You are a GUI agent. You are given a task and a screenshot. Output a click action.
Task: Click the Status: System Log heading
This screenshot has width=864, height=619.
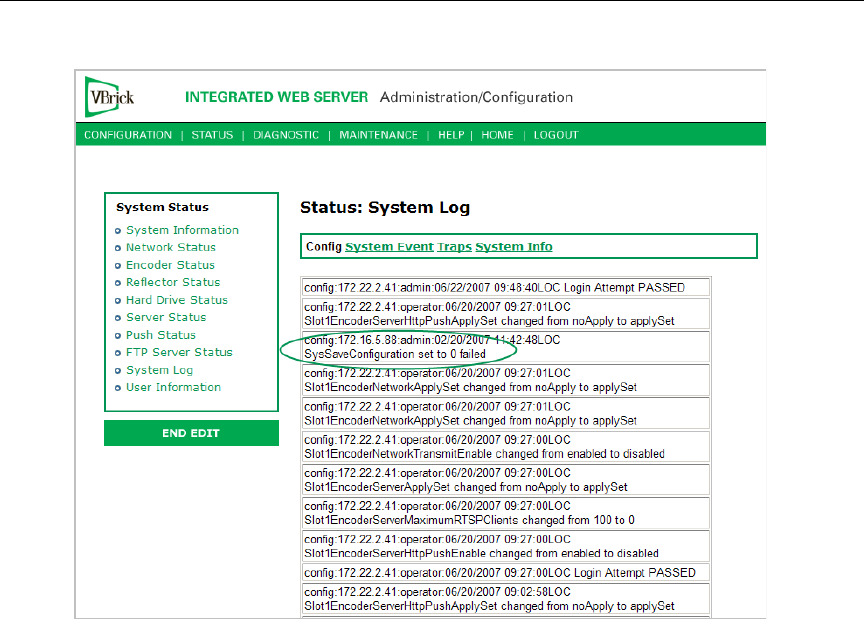[385, 208]
